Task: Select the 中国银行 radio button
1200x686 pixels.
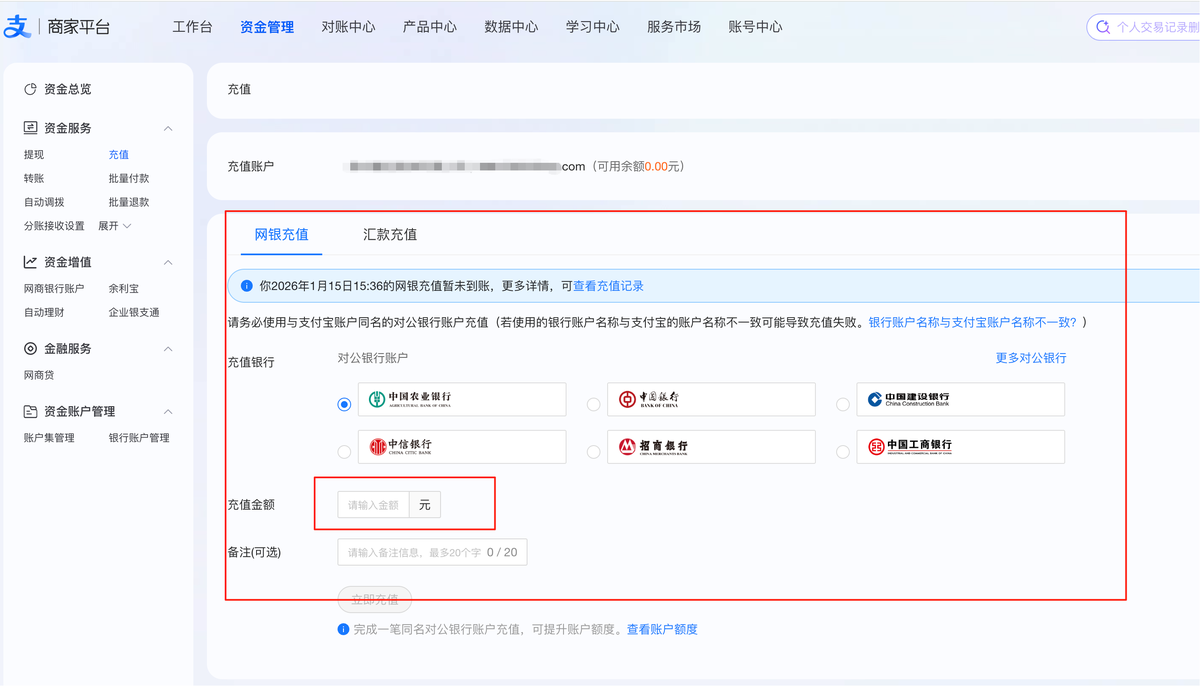Action: click(x=593, y=404)
